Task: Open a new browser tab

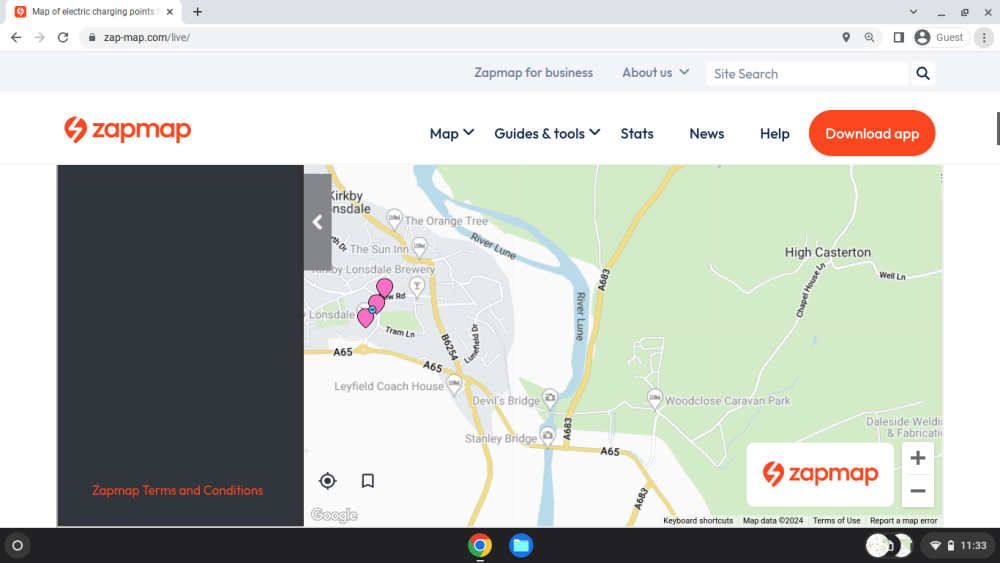Action: (x=198, y=11)
